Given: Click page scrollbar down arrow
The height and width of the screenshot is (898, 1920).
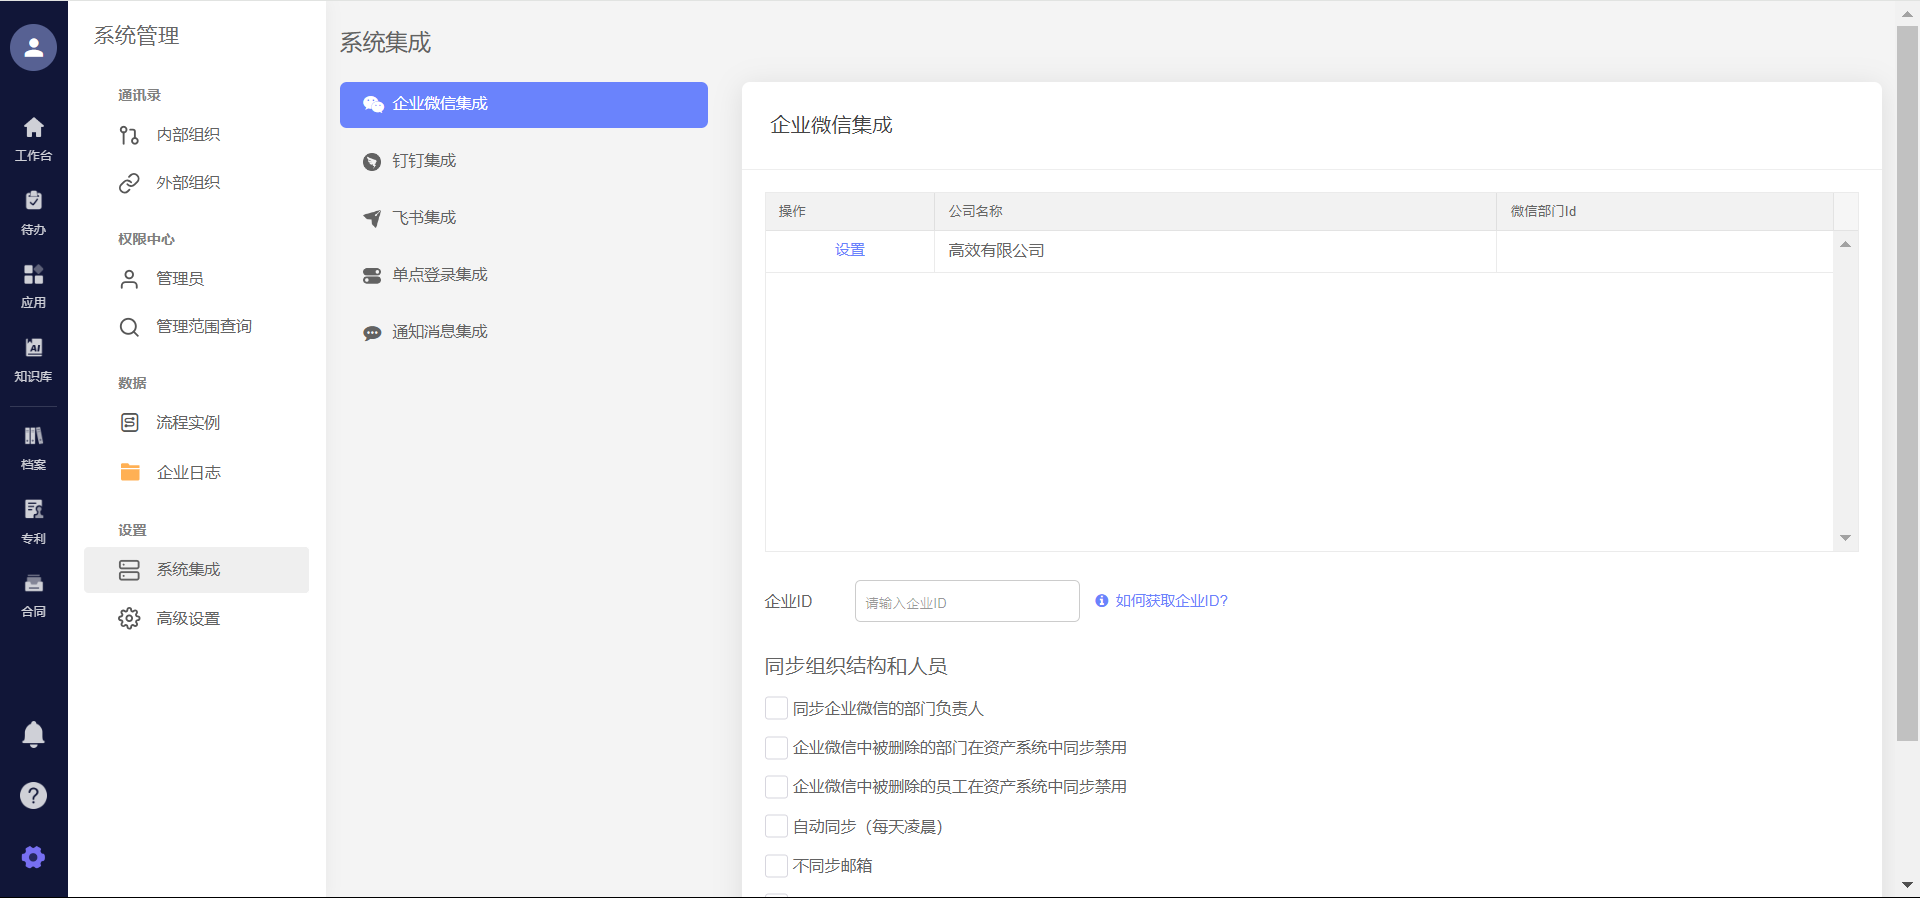Looking at the screenshot, I should 1907,885.
